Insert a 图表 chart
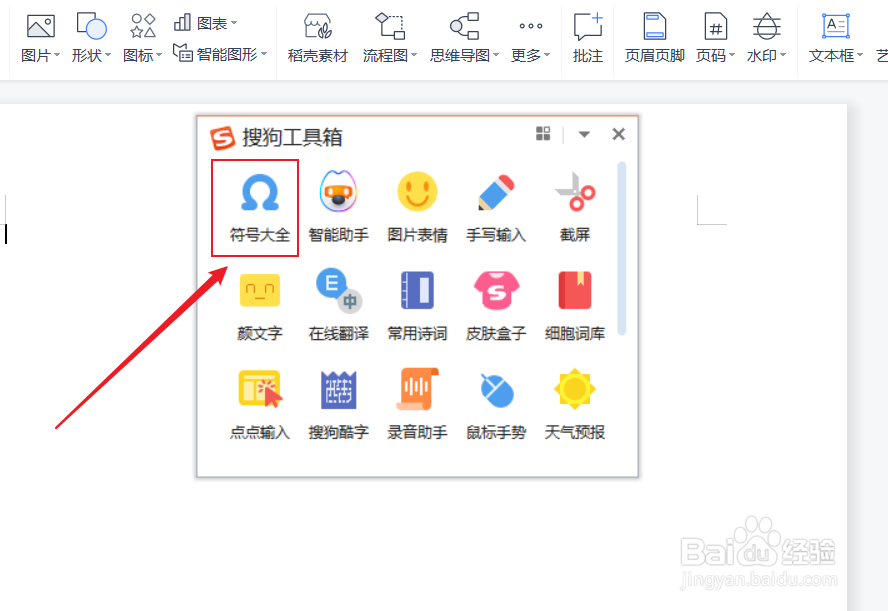The width and height of the screenshot is (888, 611). [206, 23]
